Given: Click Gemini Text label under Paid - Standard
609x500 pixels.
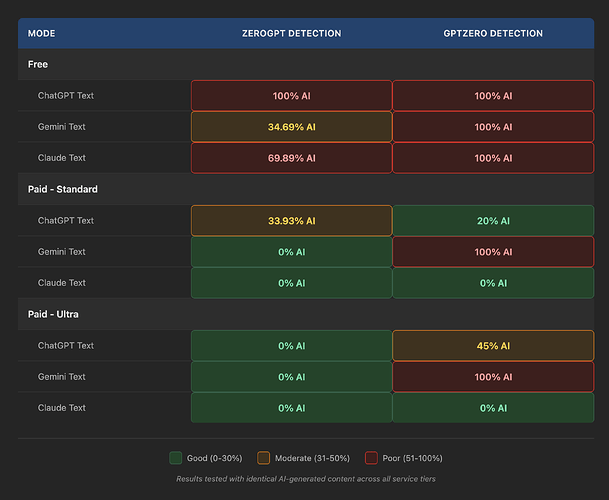Looking at the screenshot, I should click(61, 252).
